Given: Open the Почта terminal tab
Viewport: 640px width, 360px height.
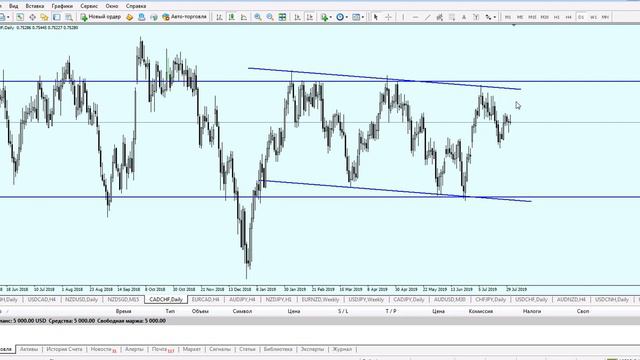Looking at the screenshot, I should [162, 349].
